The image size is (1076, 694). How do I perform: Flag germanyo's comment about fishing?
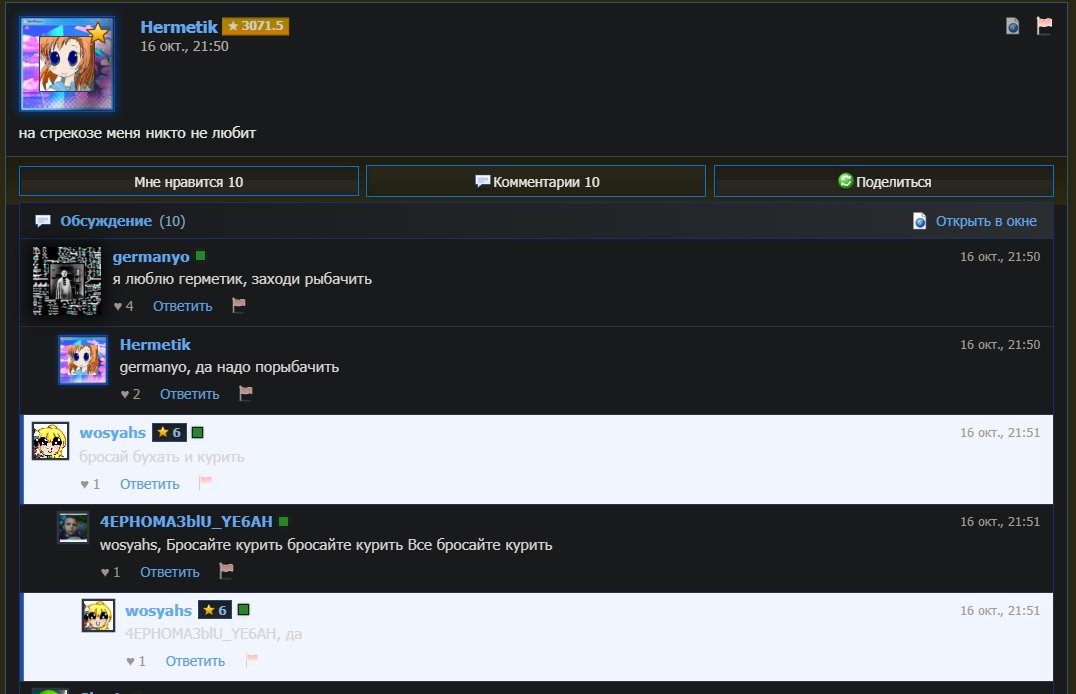[x=238, y=305]
